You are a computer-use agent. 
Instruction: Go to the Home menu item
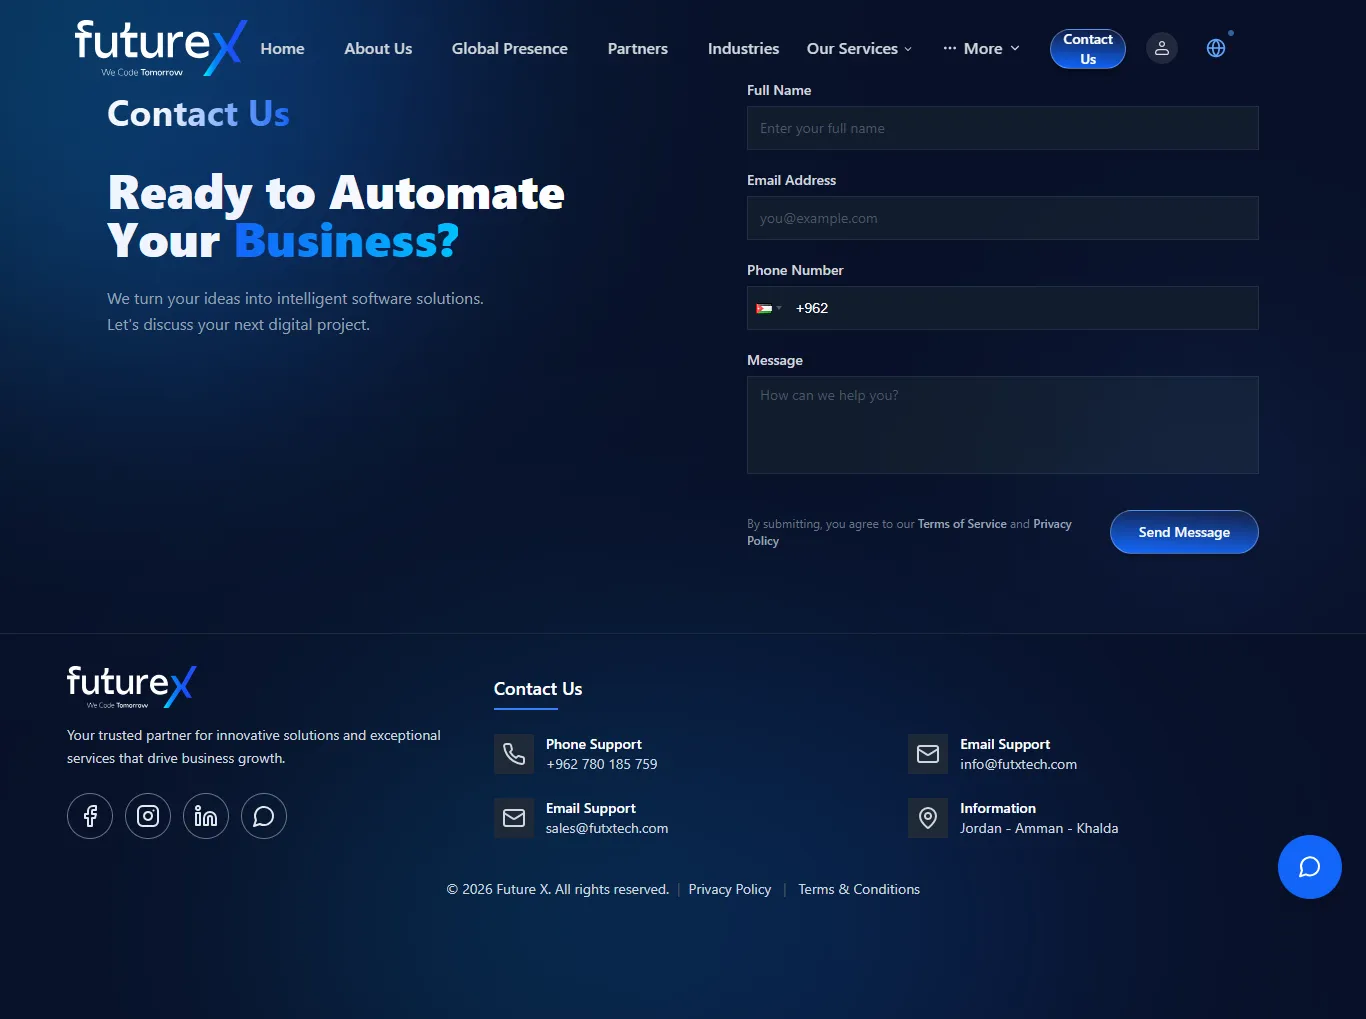(x=283, y=48)
